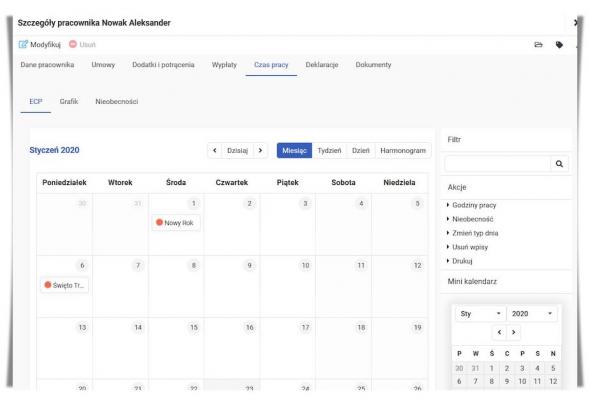Go to next month in main calendar

[x=260, y=151]
